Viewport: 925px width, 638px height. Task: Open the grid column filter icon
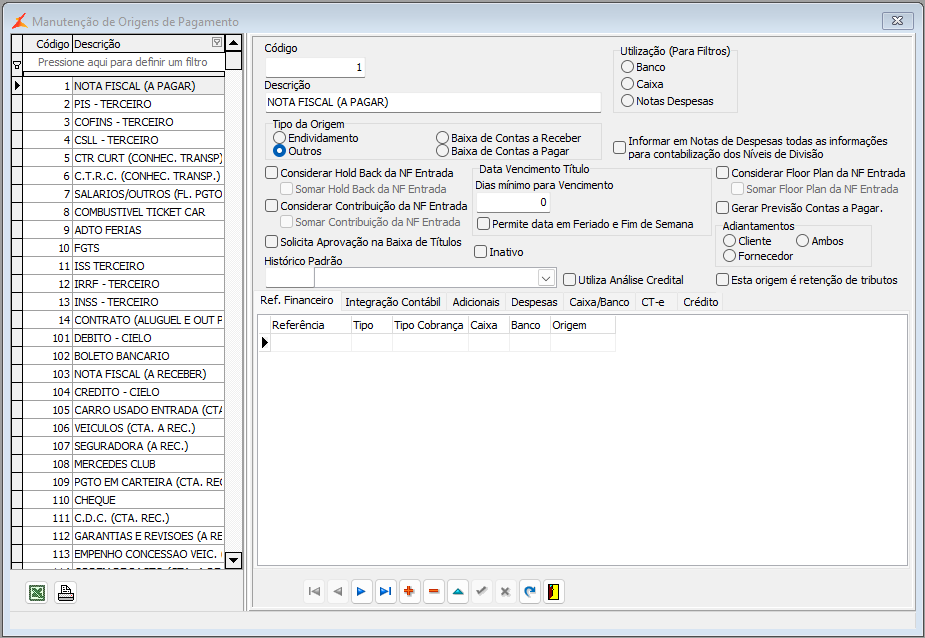pos(217,42)
